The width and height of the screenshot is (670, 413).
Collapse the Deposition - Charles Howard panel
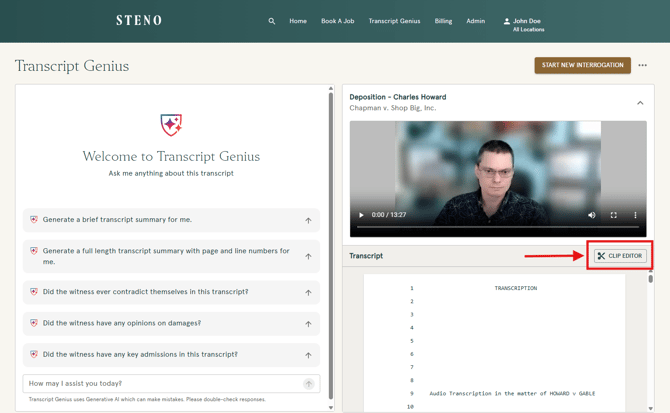640,103
